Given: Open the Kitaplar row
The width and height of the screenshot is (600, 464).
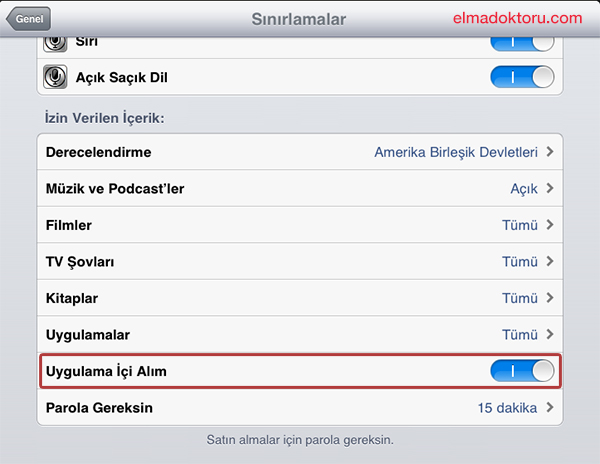Looking at the screenshot, I should [300, 298].
